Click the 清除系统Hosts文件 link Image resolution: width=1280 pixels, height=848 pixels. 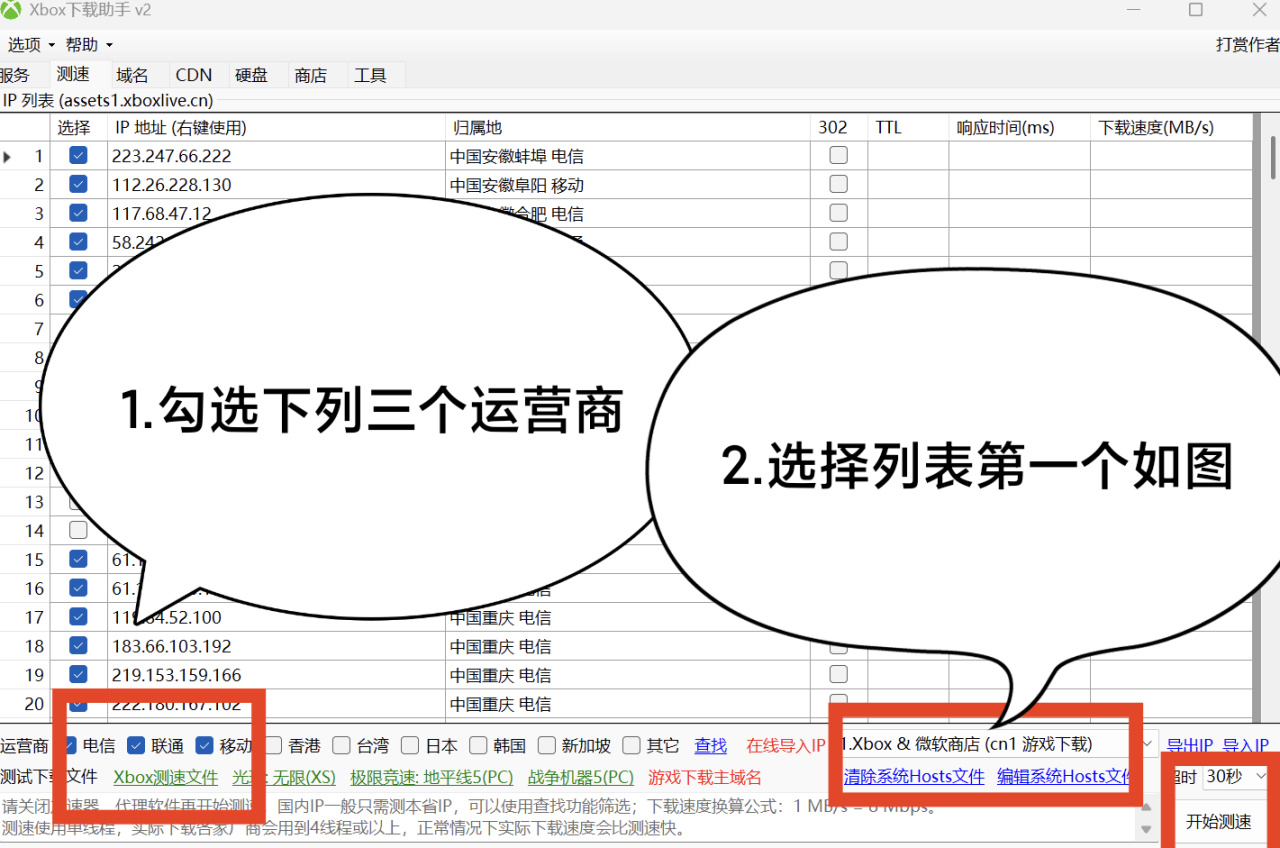(914, 776)
